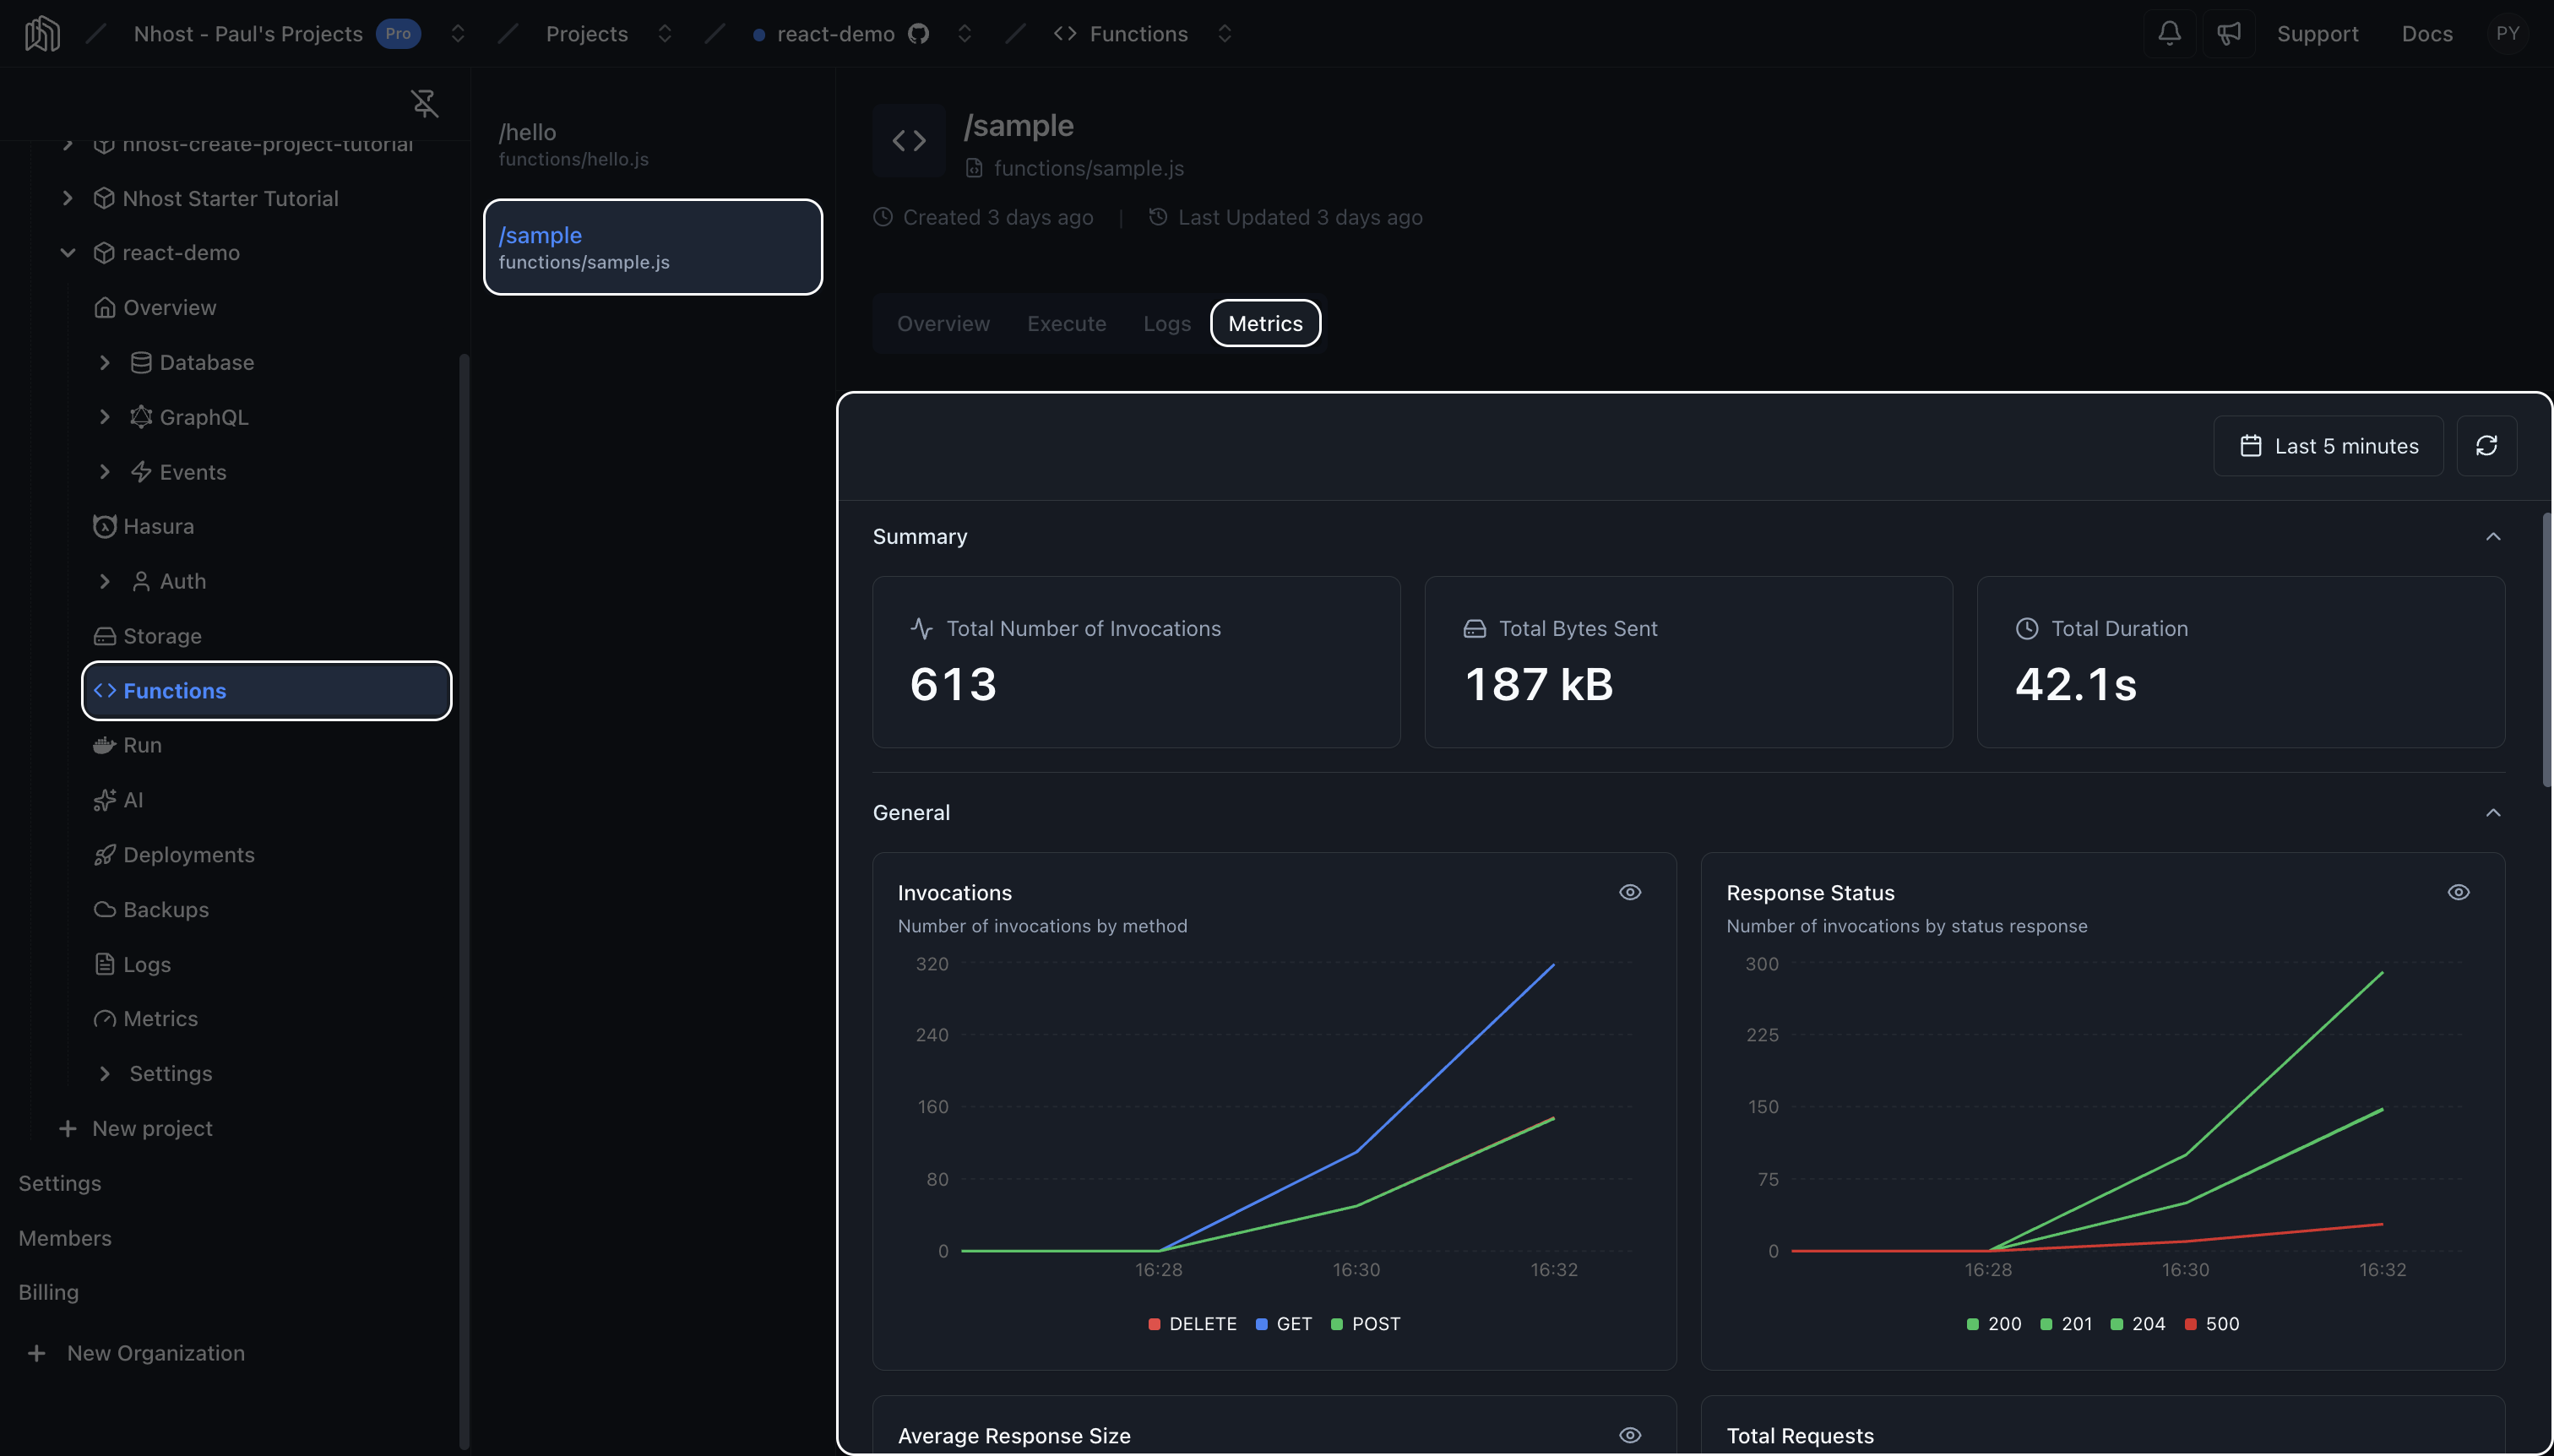The width and height of the screenshot is (2554, 1456).
Task: Click the Events lightning icon
Action: (x=141, y=472)
